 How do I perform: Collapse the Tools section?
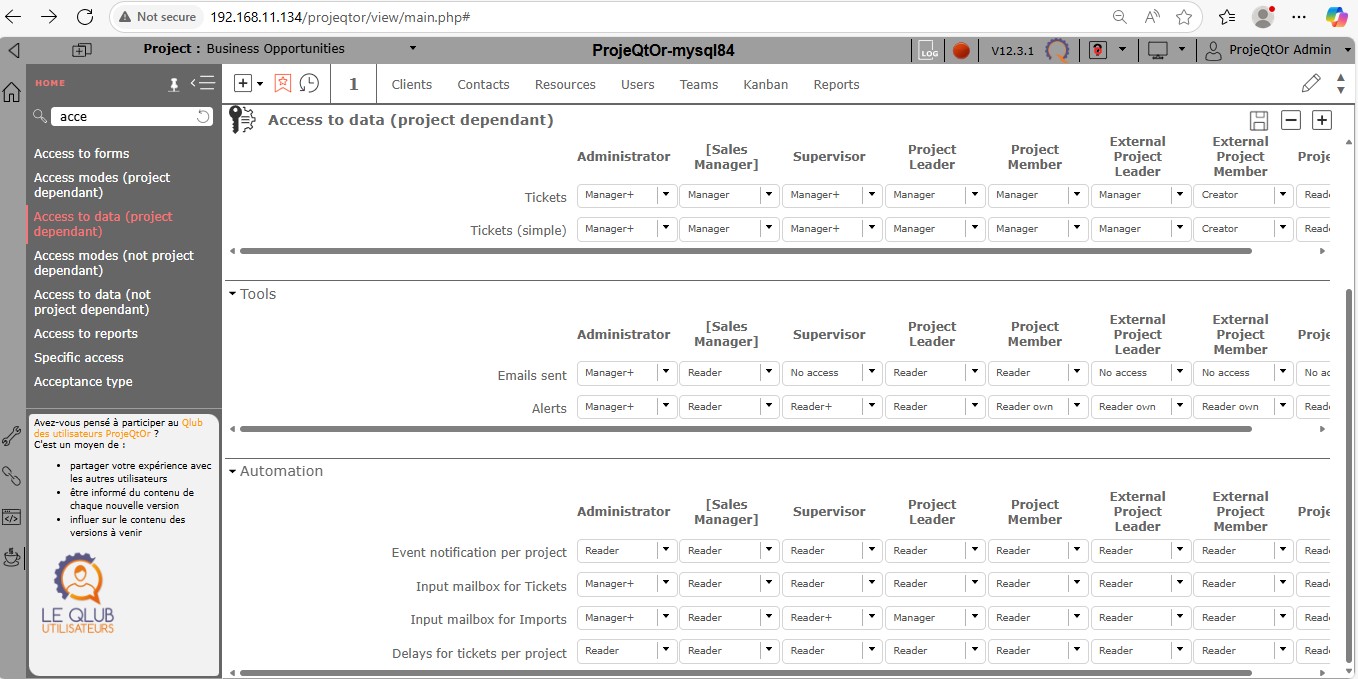(x=233, y=294)
